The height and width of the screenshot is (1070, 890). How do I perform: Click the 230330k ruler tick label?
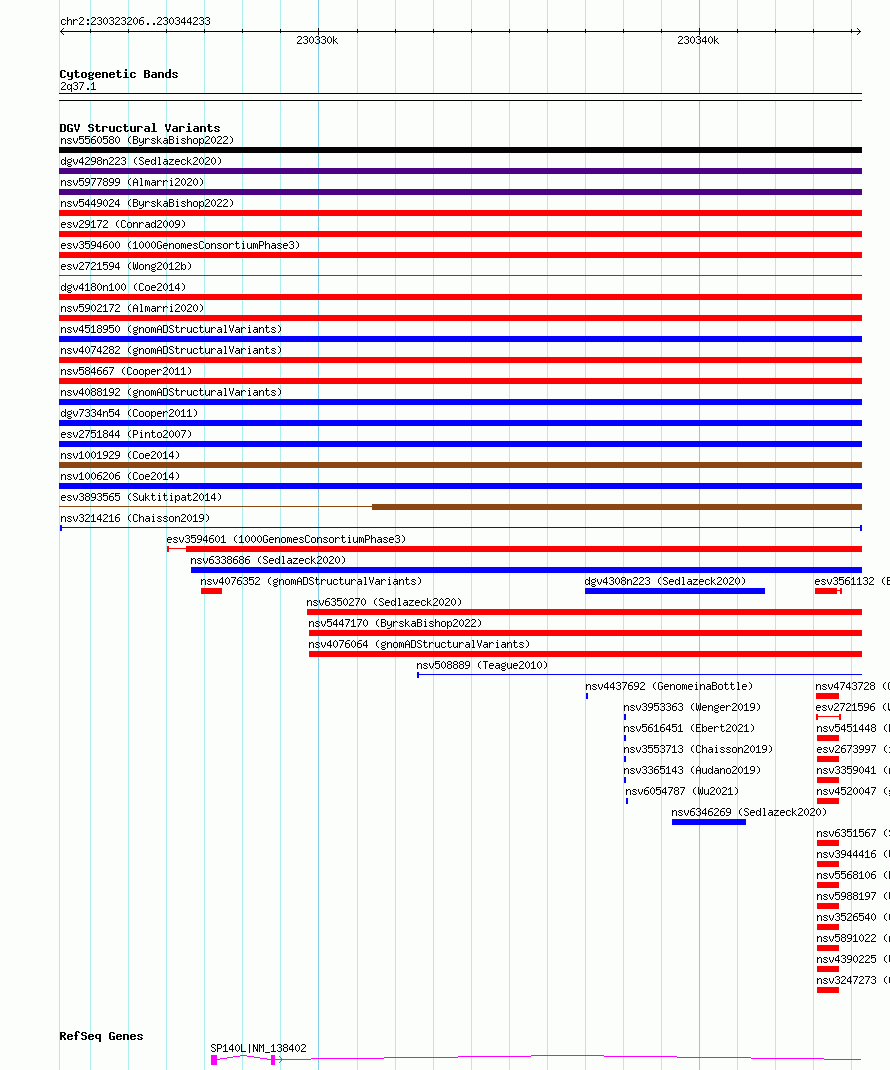point(317,40)
